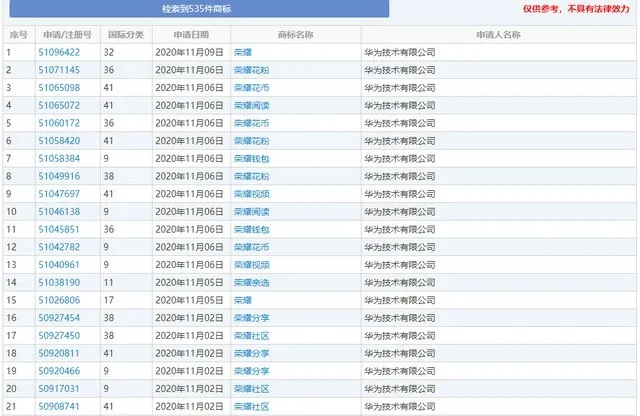The width and height of the screenshot is (640, 416).
Task: Open application number 51038190
Action: tap(58, 282)
